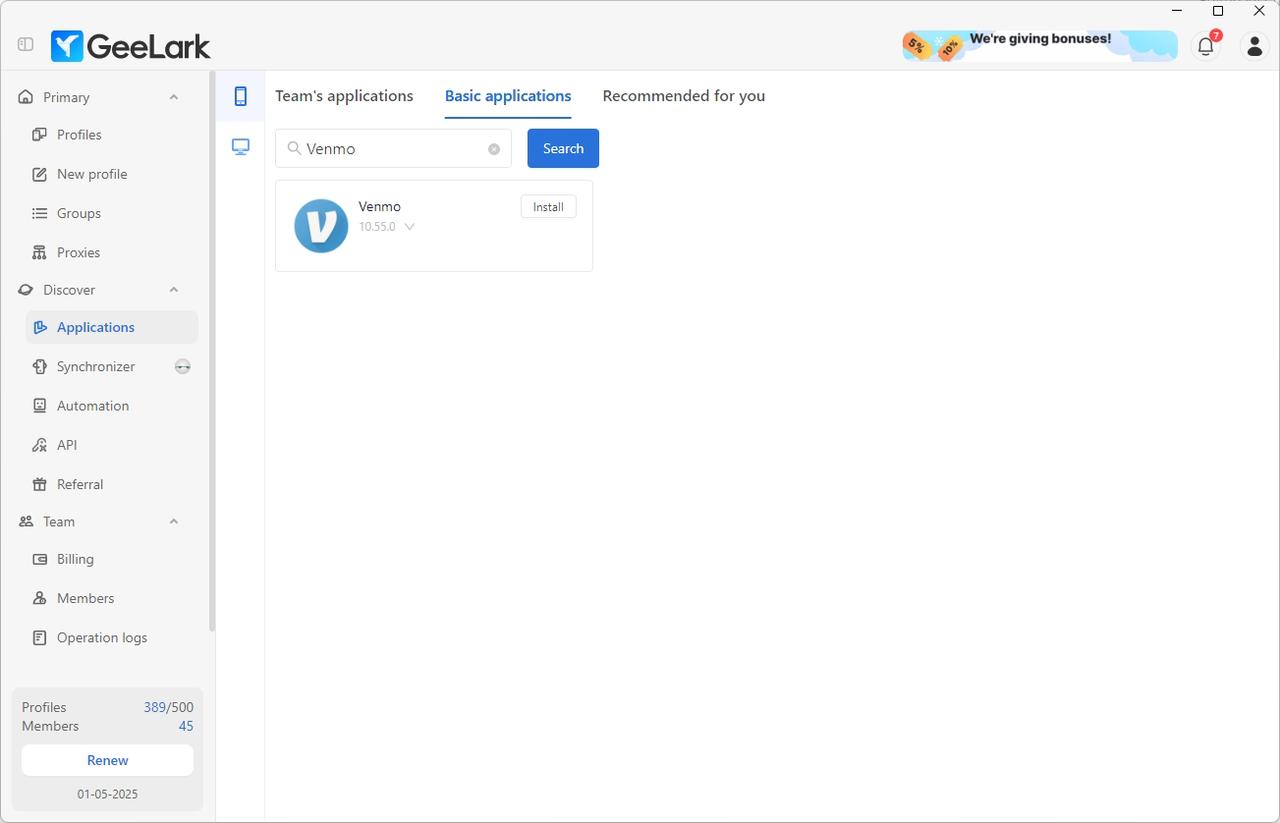Collapse the Team section
Viewport: 1280px width, 823px height.
[x=174, y=522]
